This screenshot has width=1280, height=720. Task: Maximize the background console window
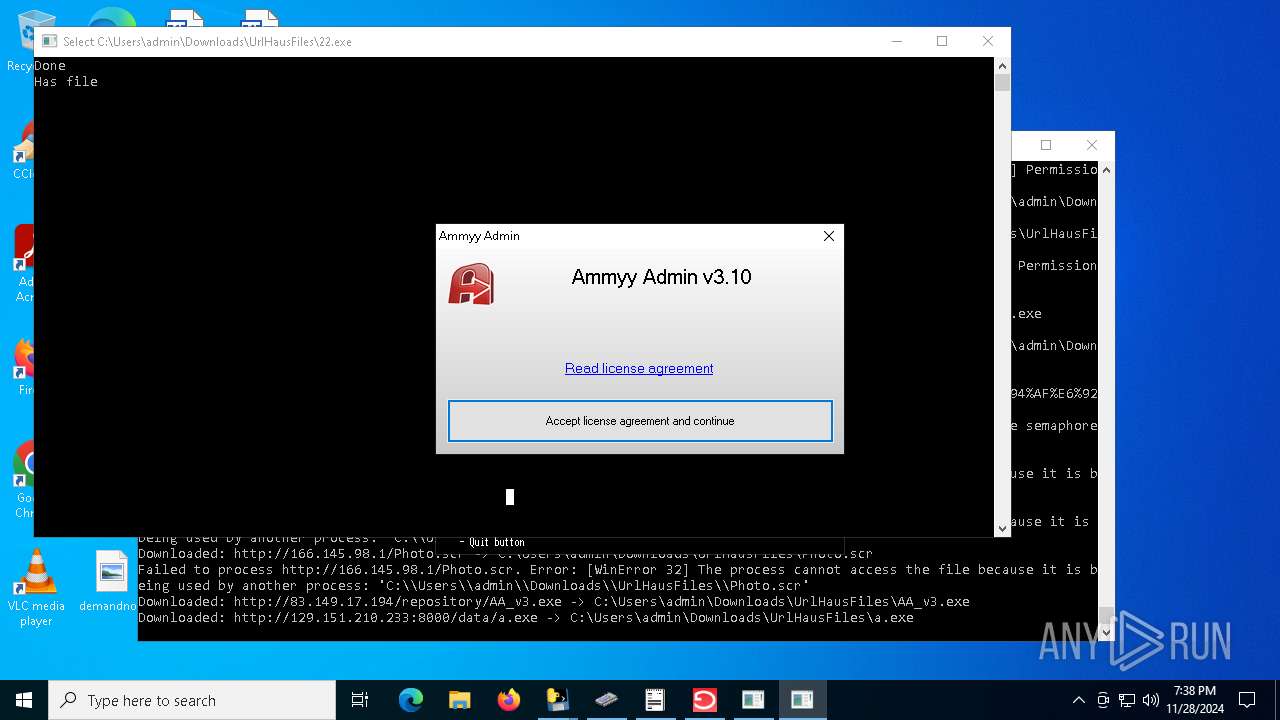point(1046,145)
